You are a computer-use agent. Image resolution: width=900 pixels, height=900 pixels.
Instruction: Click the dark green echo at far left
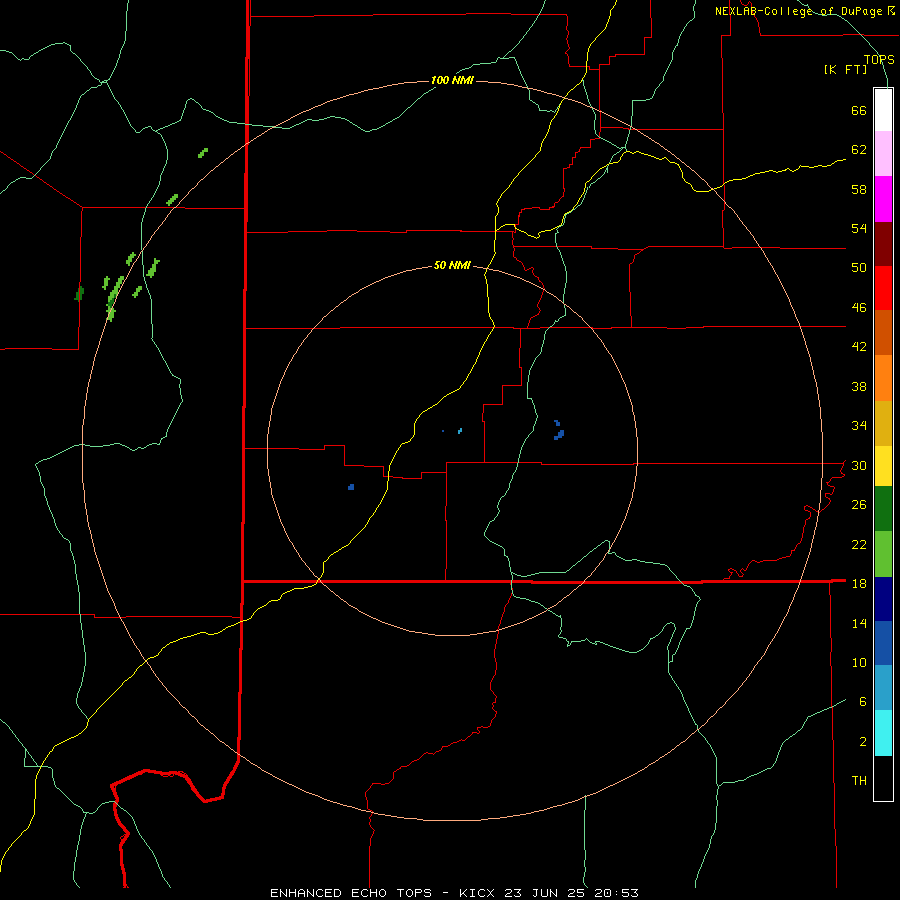click(x=79, y=293)
